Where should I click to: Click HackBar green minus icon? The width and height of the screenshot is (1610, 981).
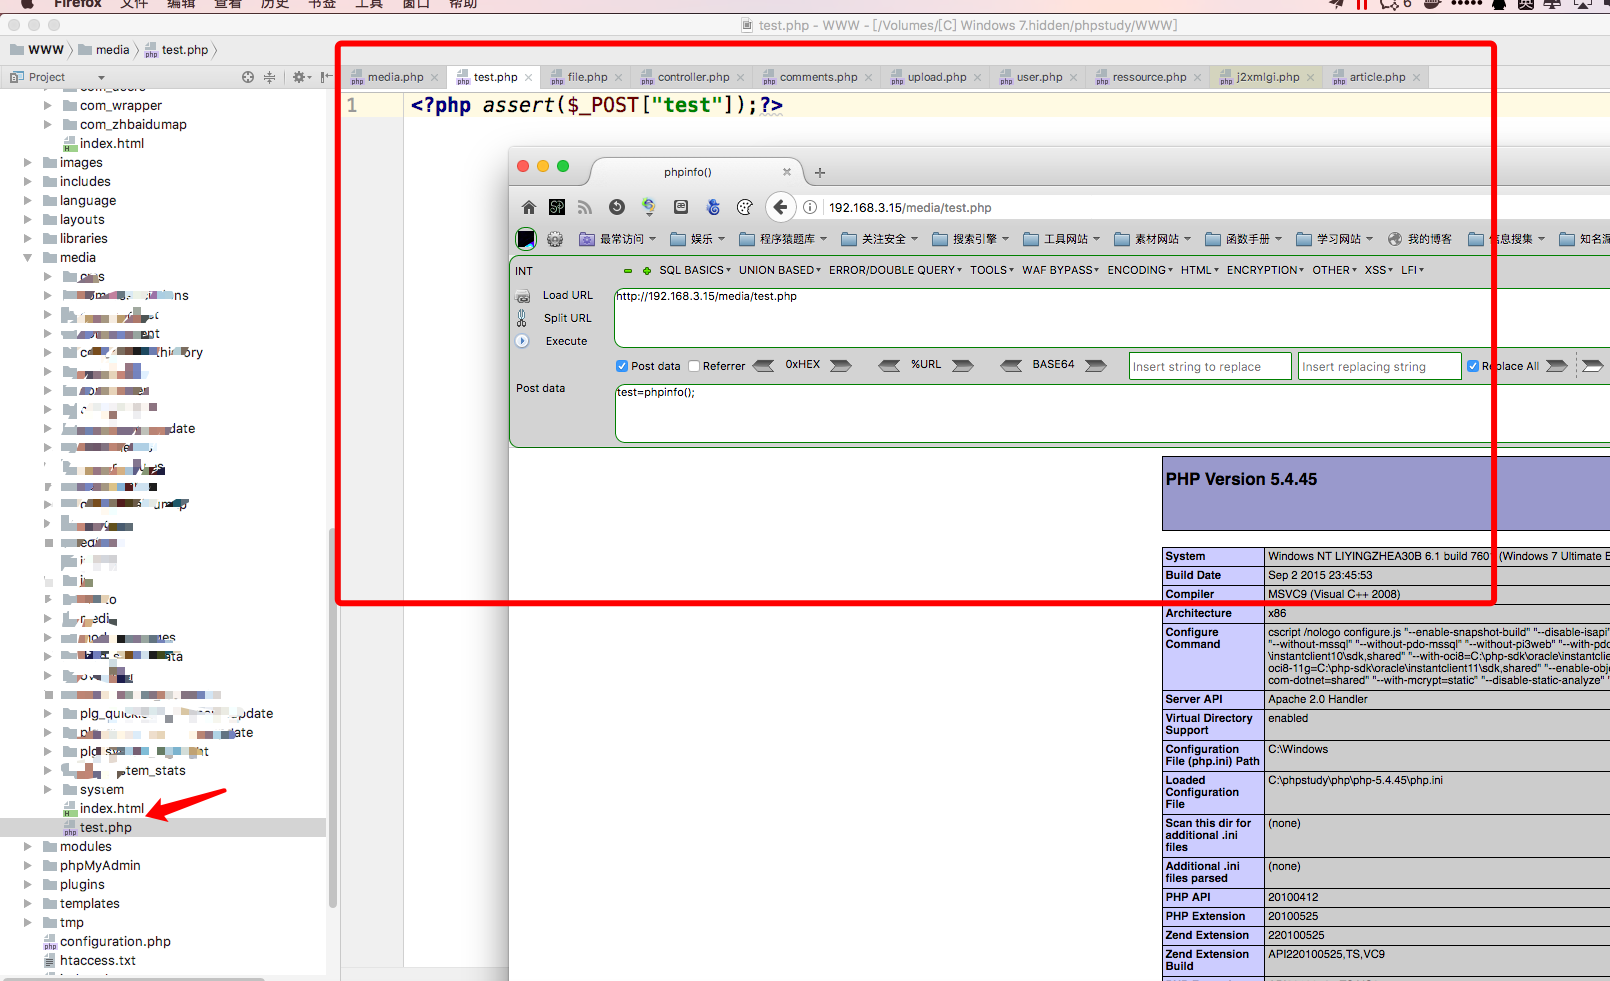tap(628, 270)
